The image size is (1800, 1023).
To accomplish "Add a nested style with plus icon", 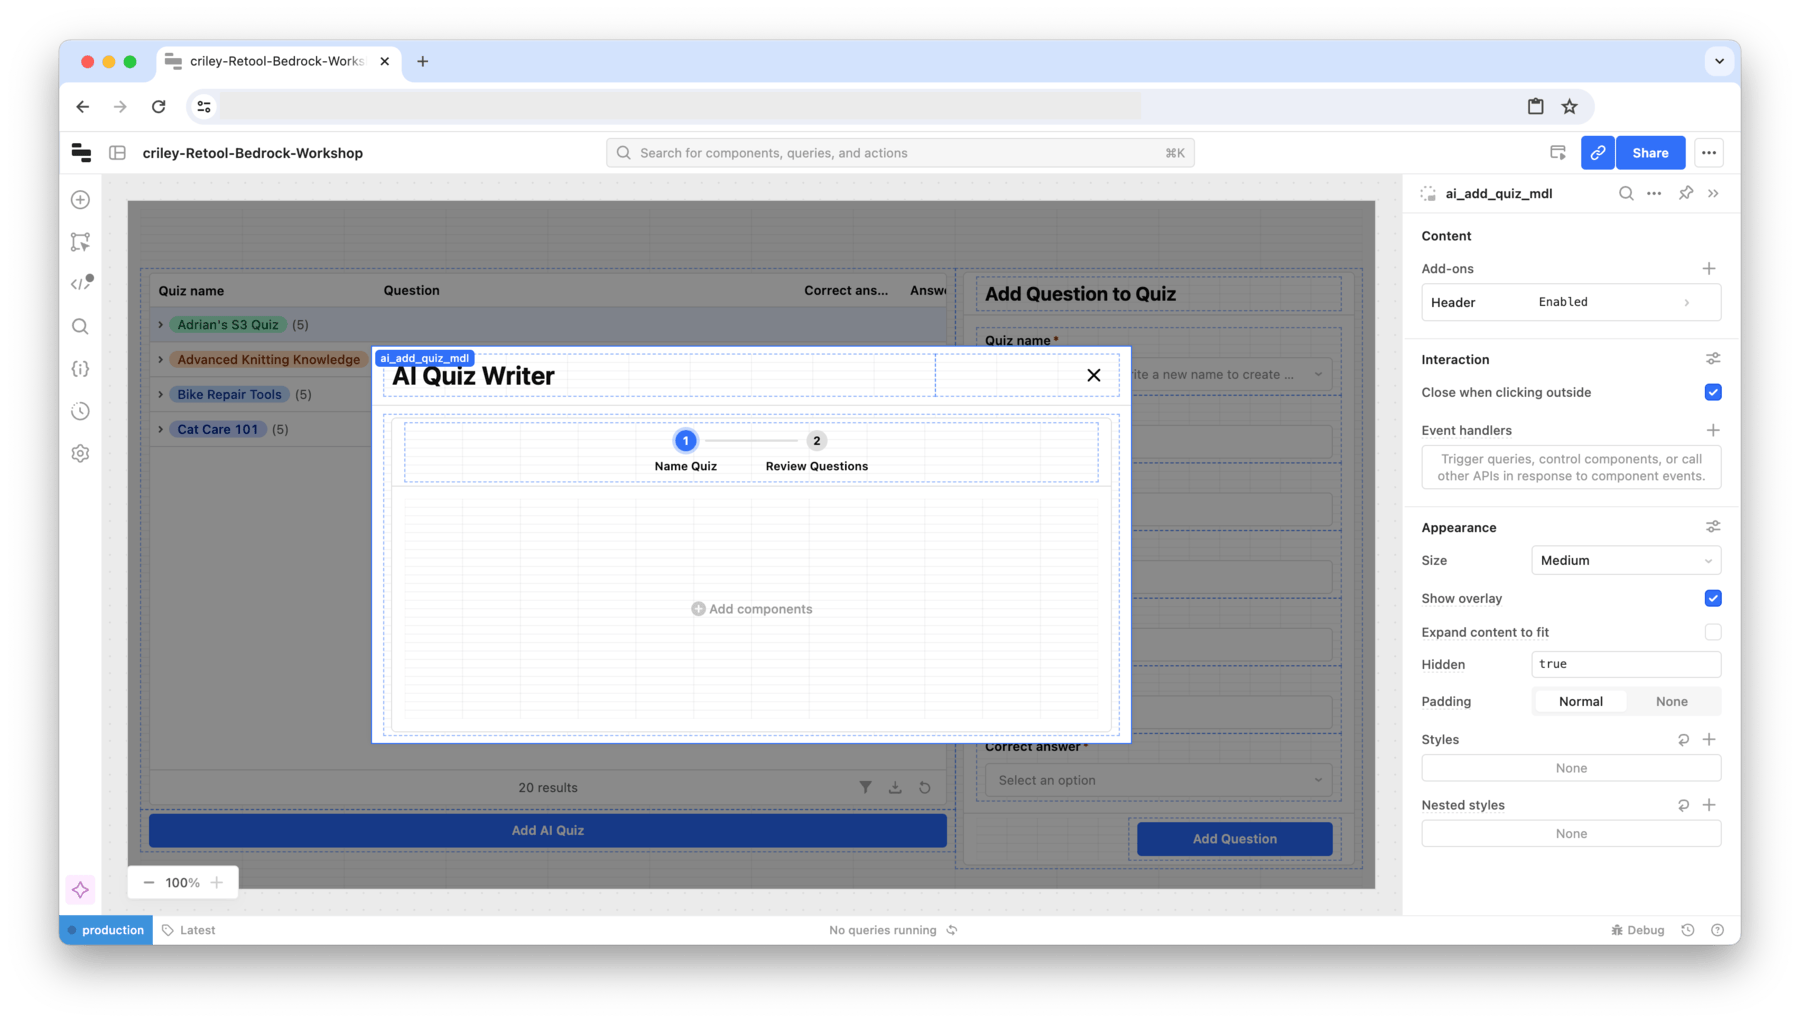I will [x=1709, y=805].
